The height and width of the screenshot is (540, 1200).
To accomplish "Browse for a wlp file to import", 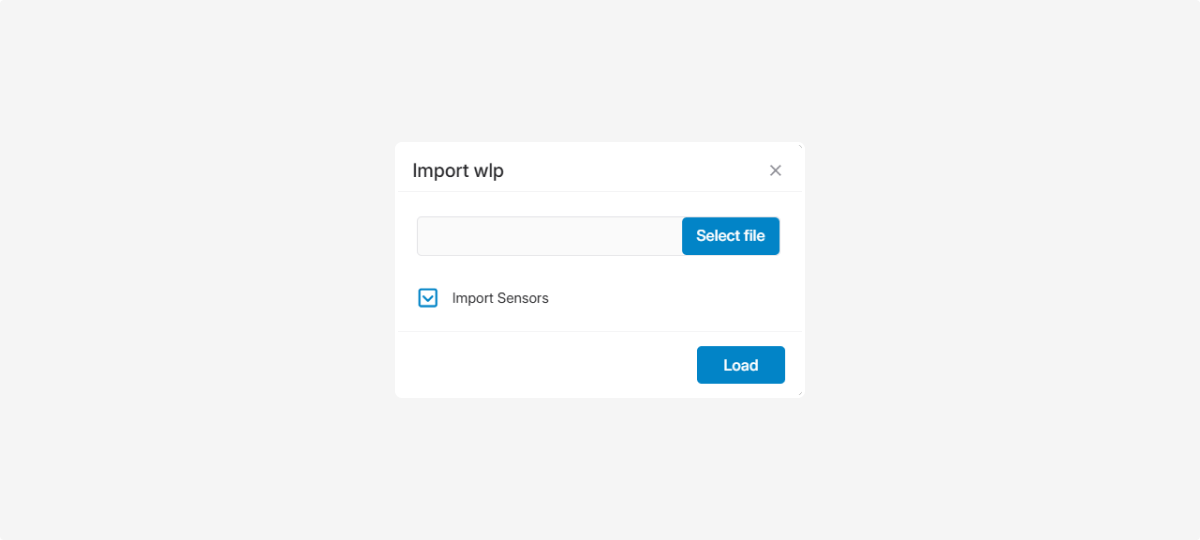I will coord(730,236).
